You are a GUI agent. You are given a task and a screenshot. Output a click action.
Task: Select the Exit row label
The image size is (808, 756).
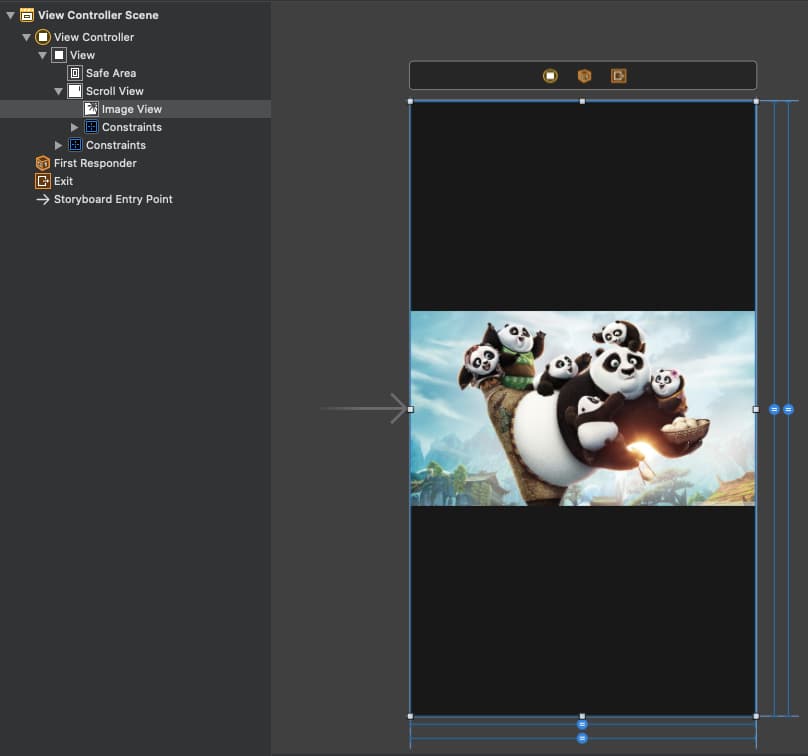63,181
